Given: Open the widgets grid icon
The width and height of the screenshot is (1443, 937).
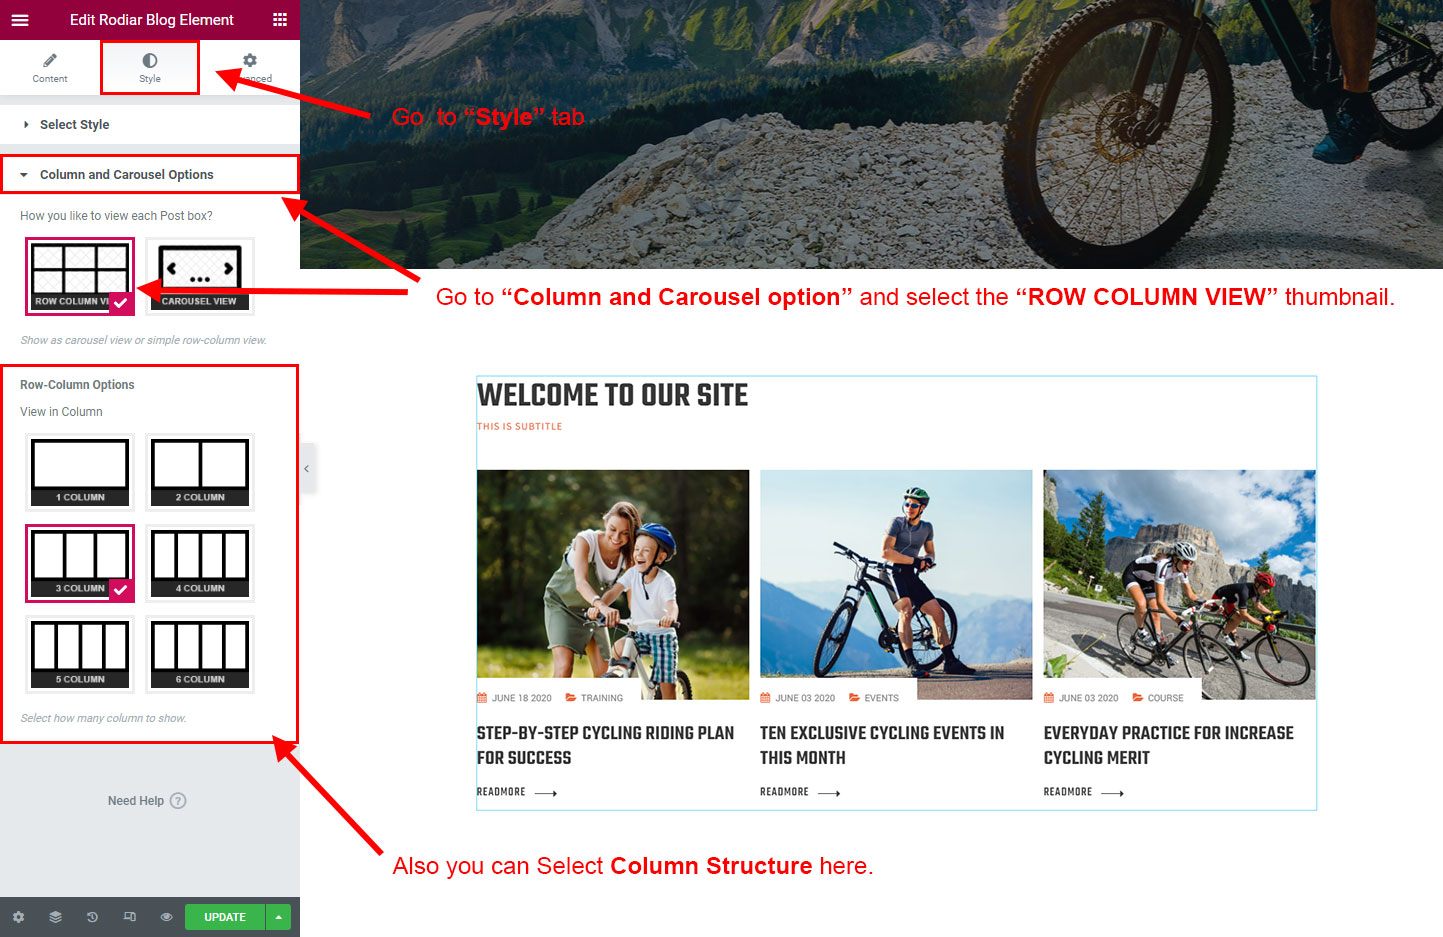Looking at the screenshot, I should pos(280,20).
